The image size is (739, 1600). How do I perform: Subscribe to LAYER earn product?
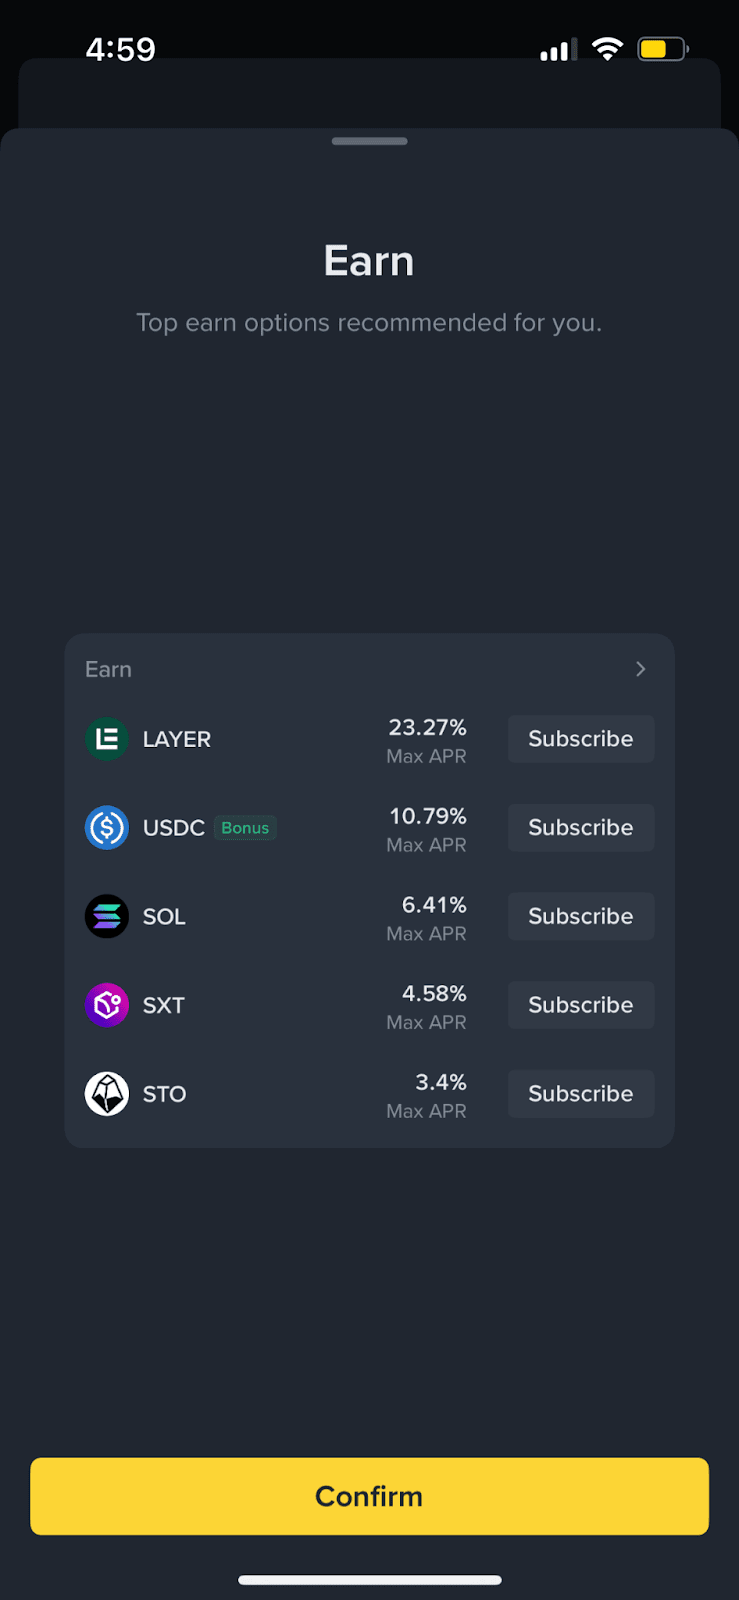point(581,739)
